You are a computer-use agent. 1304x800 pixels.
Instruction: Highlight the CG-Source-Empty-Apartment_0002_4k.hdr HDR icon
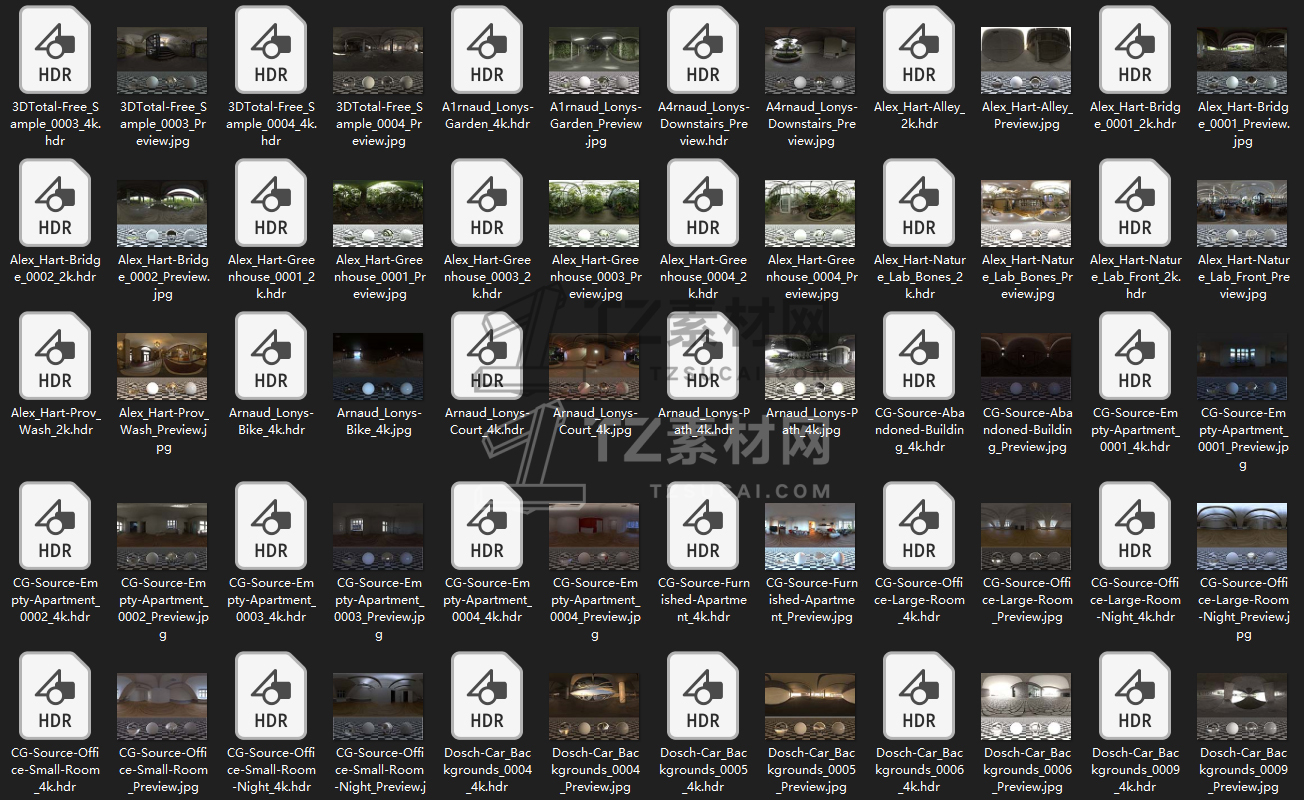point(55,526)
